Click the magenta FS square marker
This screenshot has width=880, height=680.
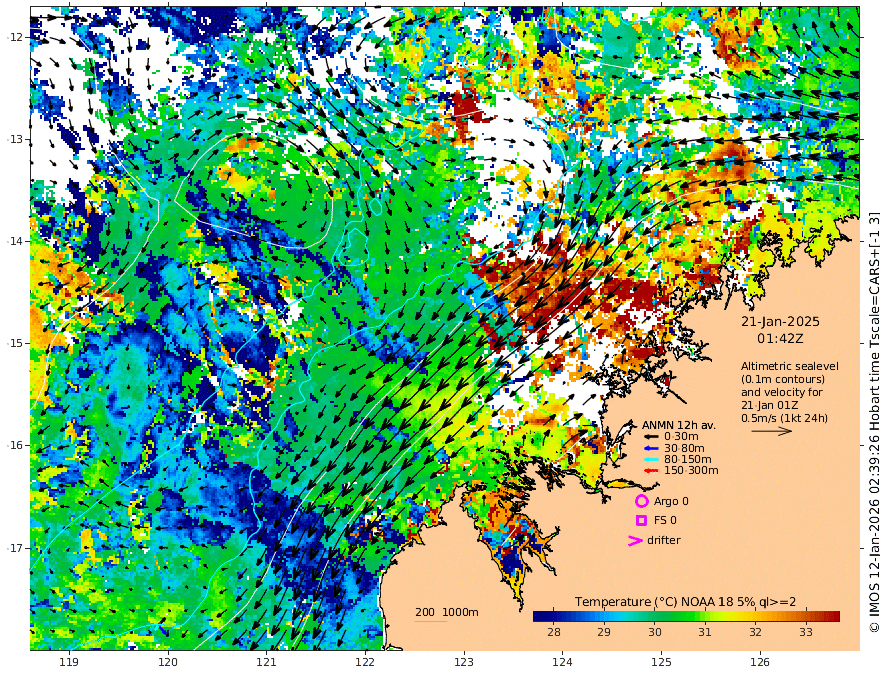(x=641, y=520)
